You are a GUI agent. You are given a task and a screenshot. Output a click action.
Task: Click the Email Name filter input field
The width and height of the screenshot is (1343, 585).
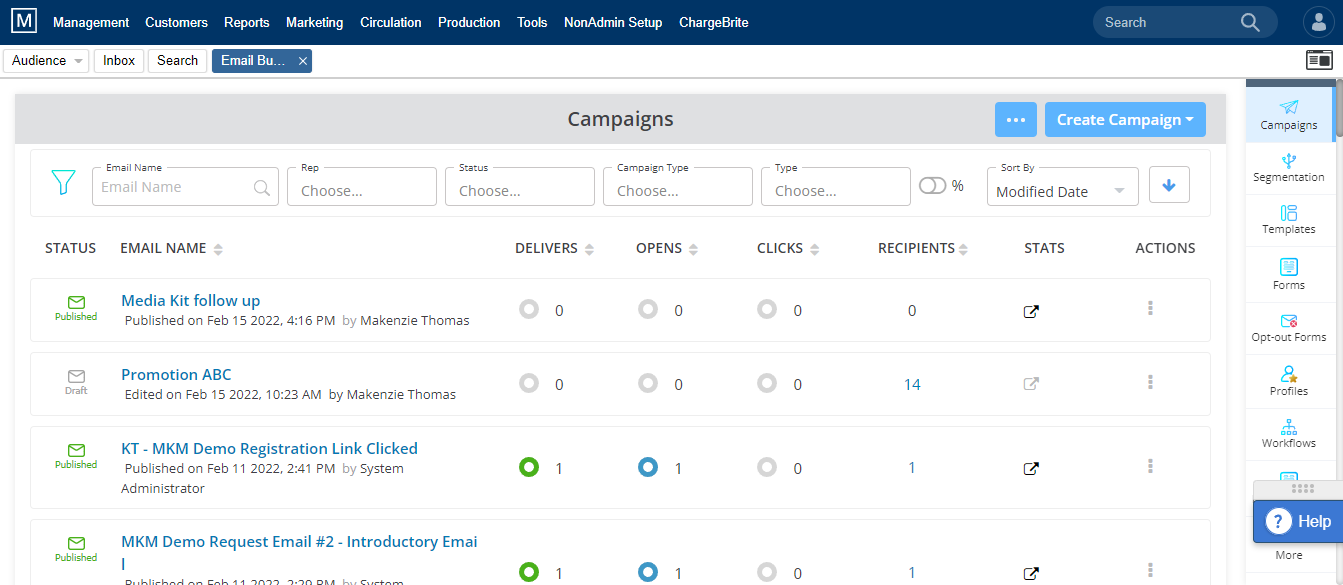pyautogui.click(x=185, y=187)
